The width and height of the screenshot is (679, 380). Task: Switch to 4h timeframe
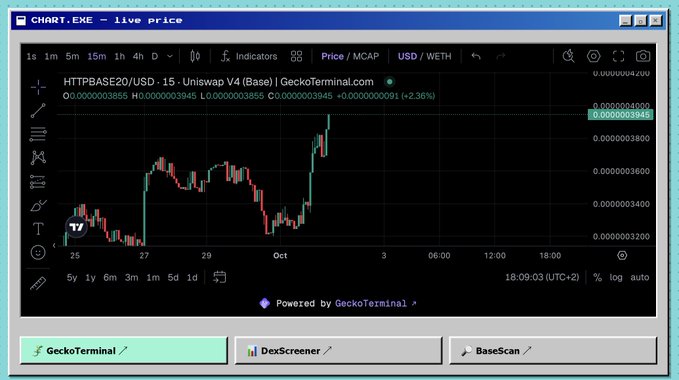tap(138, 56)
